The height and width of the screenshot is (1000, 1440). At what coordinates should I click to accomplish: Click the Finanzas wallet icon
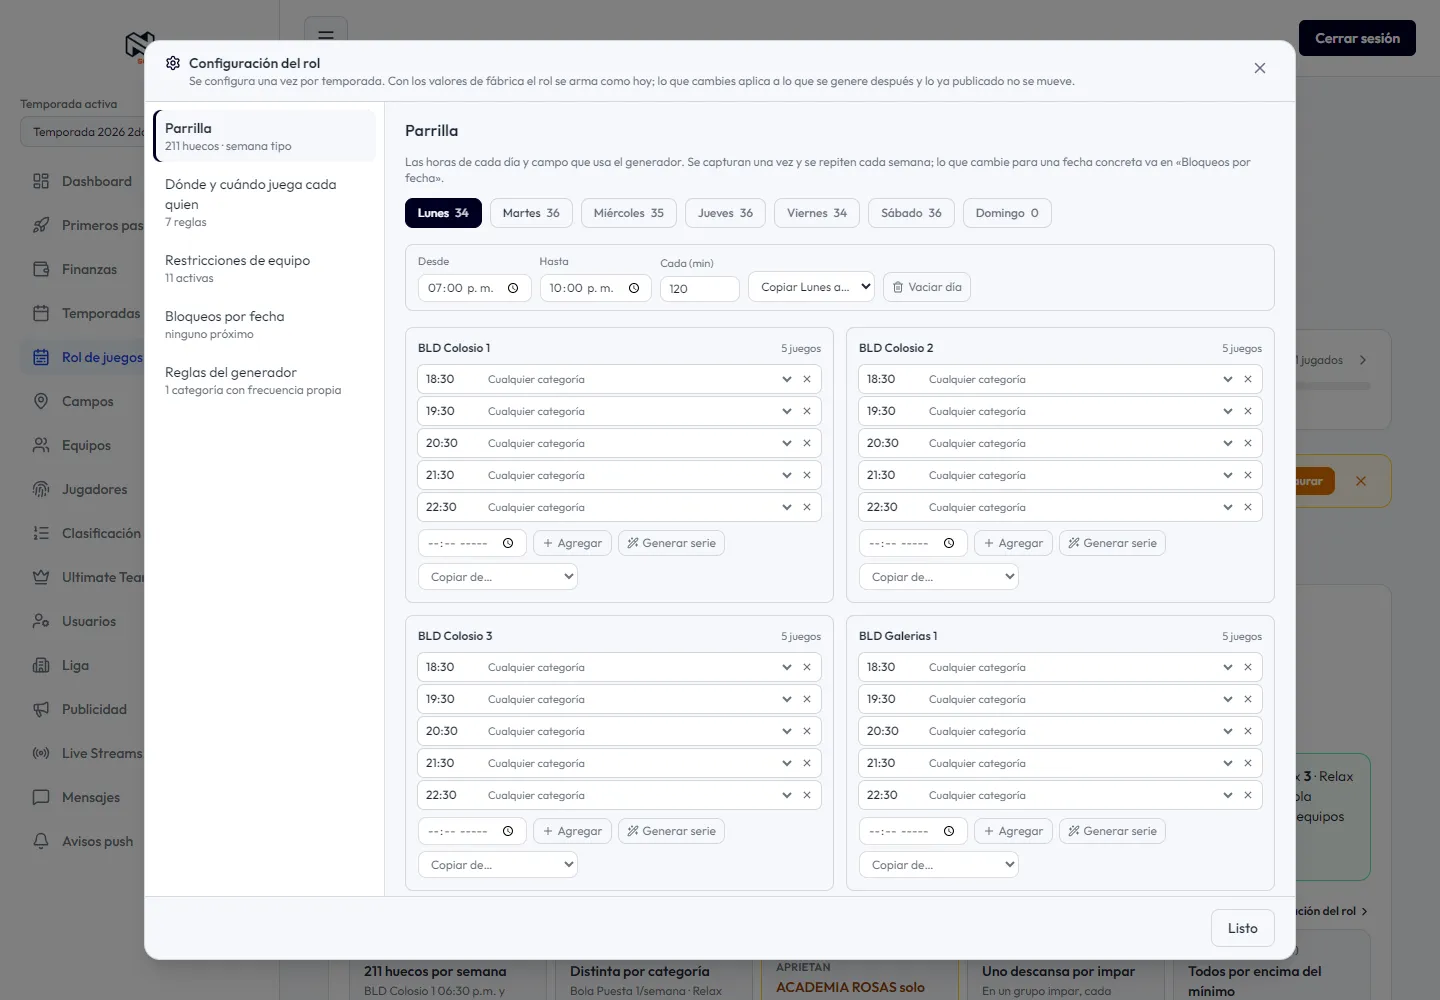tap(41, 269)
